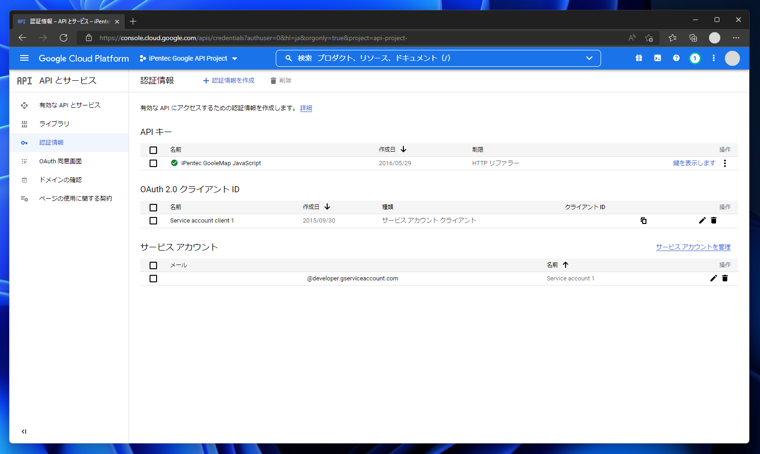
Task: Edit Service account client 1 pencil icon
Action: tap(702, 220)
